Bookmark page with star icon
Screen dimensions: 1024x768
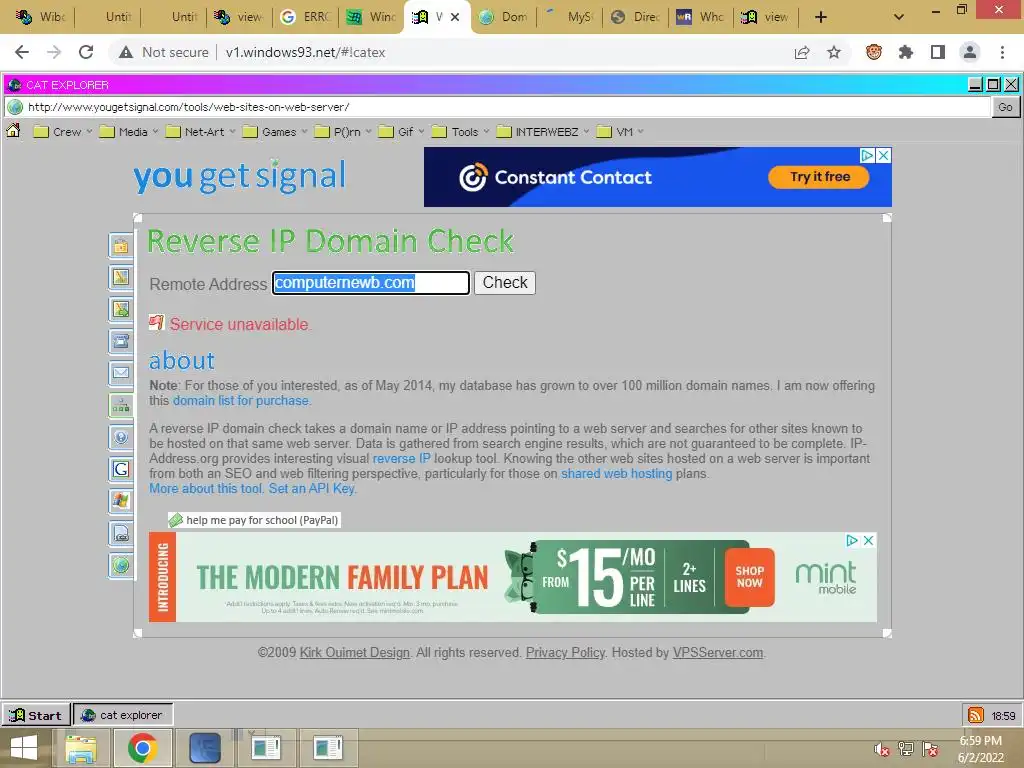pos(834,52)
